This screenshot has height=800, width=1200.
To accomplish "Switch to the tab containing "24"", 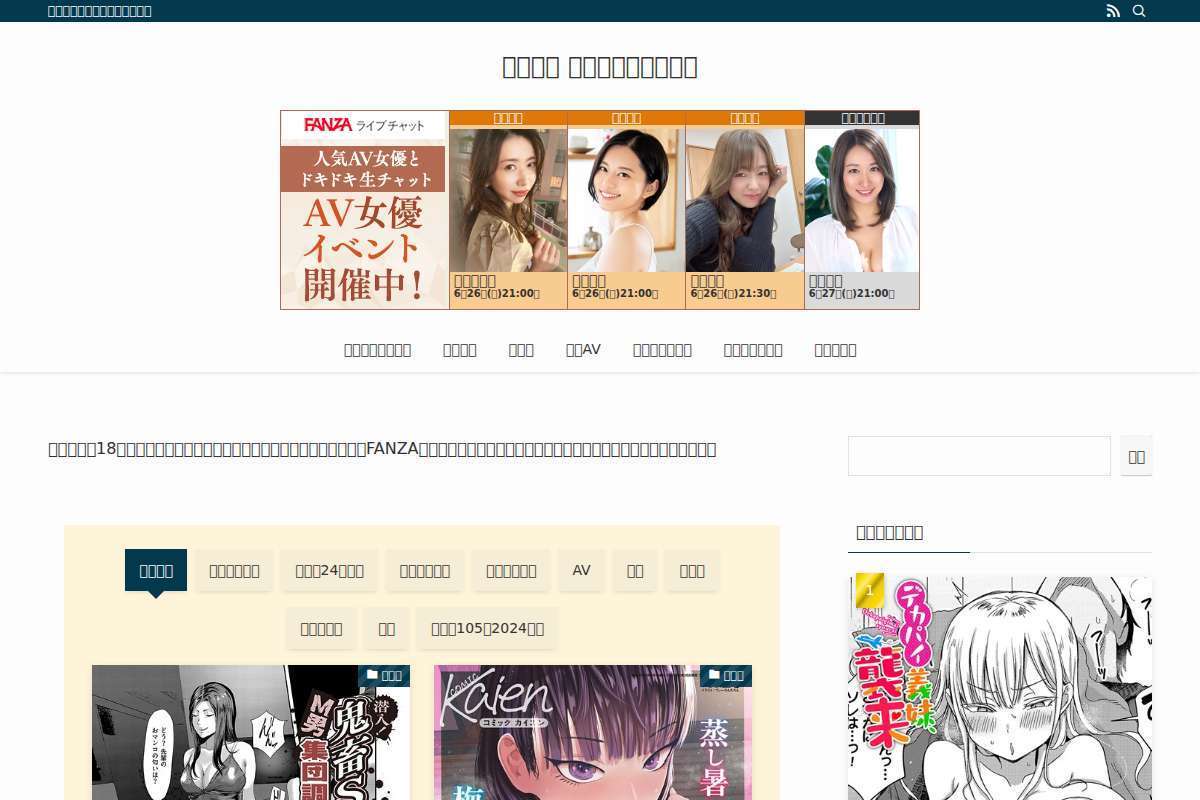I will (x=329, y=570).
